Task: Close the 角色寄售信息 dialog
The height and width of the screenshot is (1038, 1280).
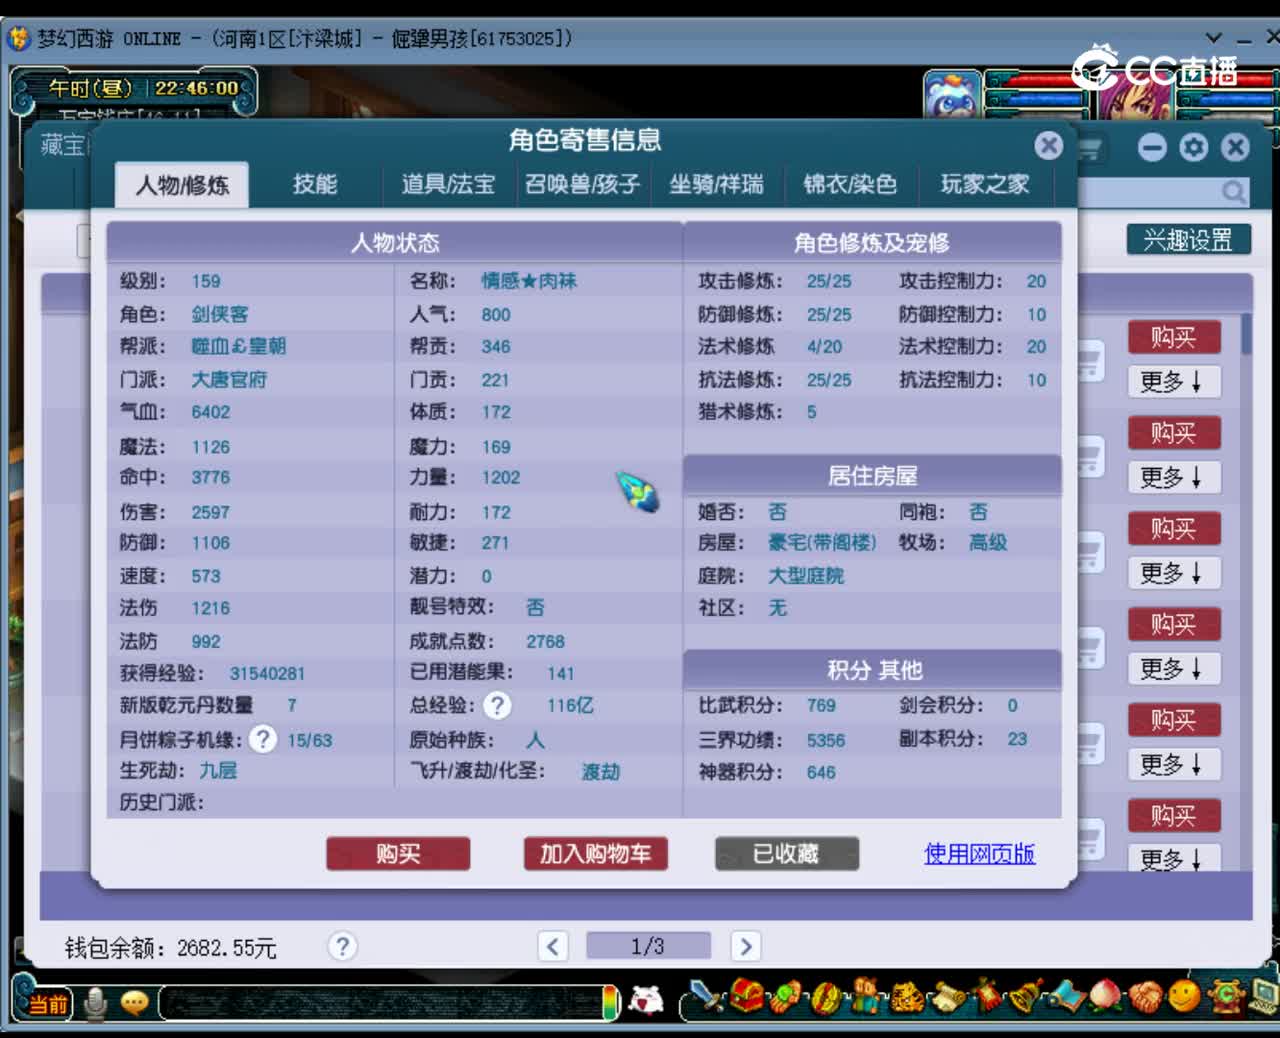Action: 1048,146
